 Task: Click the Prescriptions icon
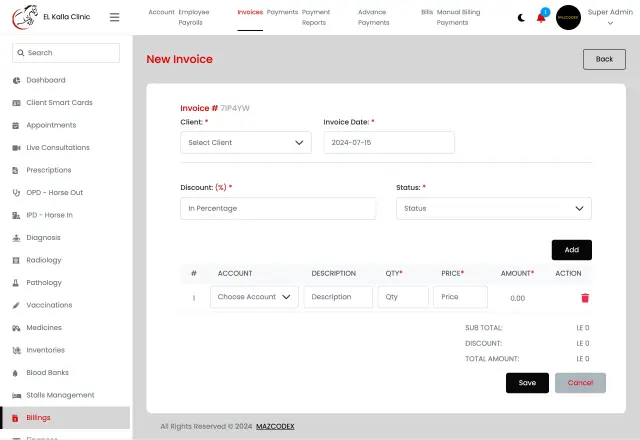[x=16, y=170]
